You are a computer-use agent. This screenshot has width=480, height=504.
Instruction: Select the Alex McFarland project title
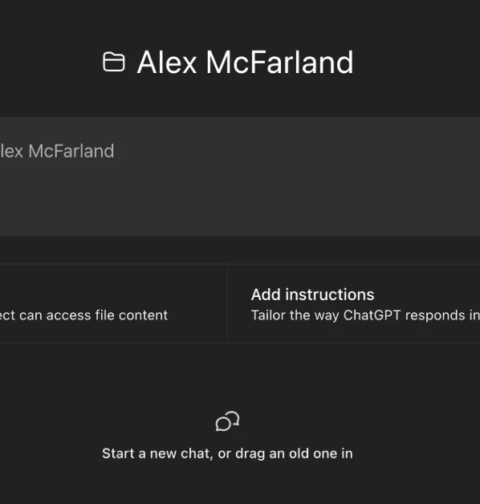pyautogui.click(x=245, y=62)
